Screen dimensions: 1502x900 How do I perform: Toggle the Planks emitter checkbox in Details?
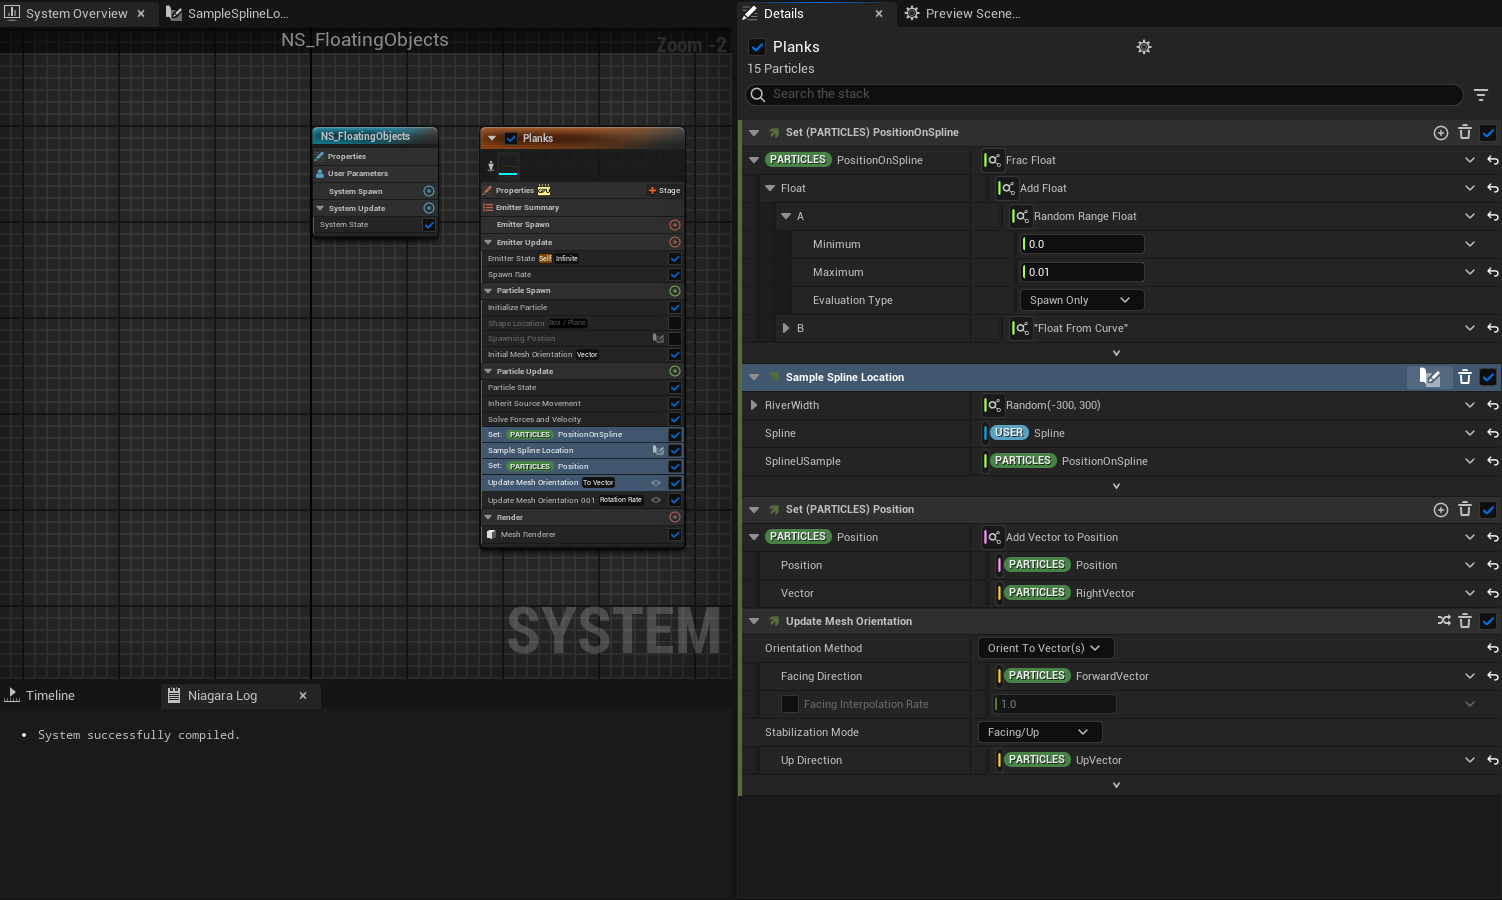[757, 47]
